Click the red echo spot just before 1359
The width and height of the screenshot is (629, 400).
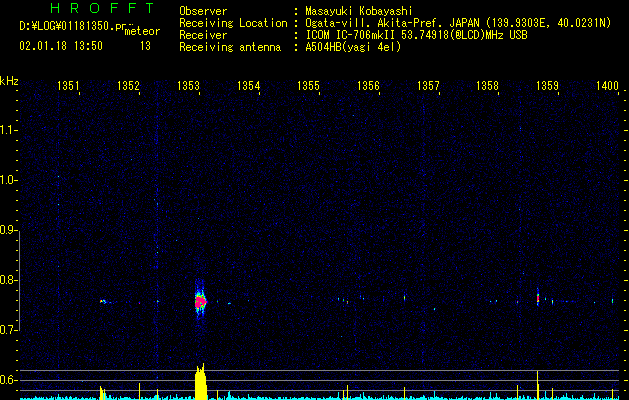coord(538,299)
